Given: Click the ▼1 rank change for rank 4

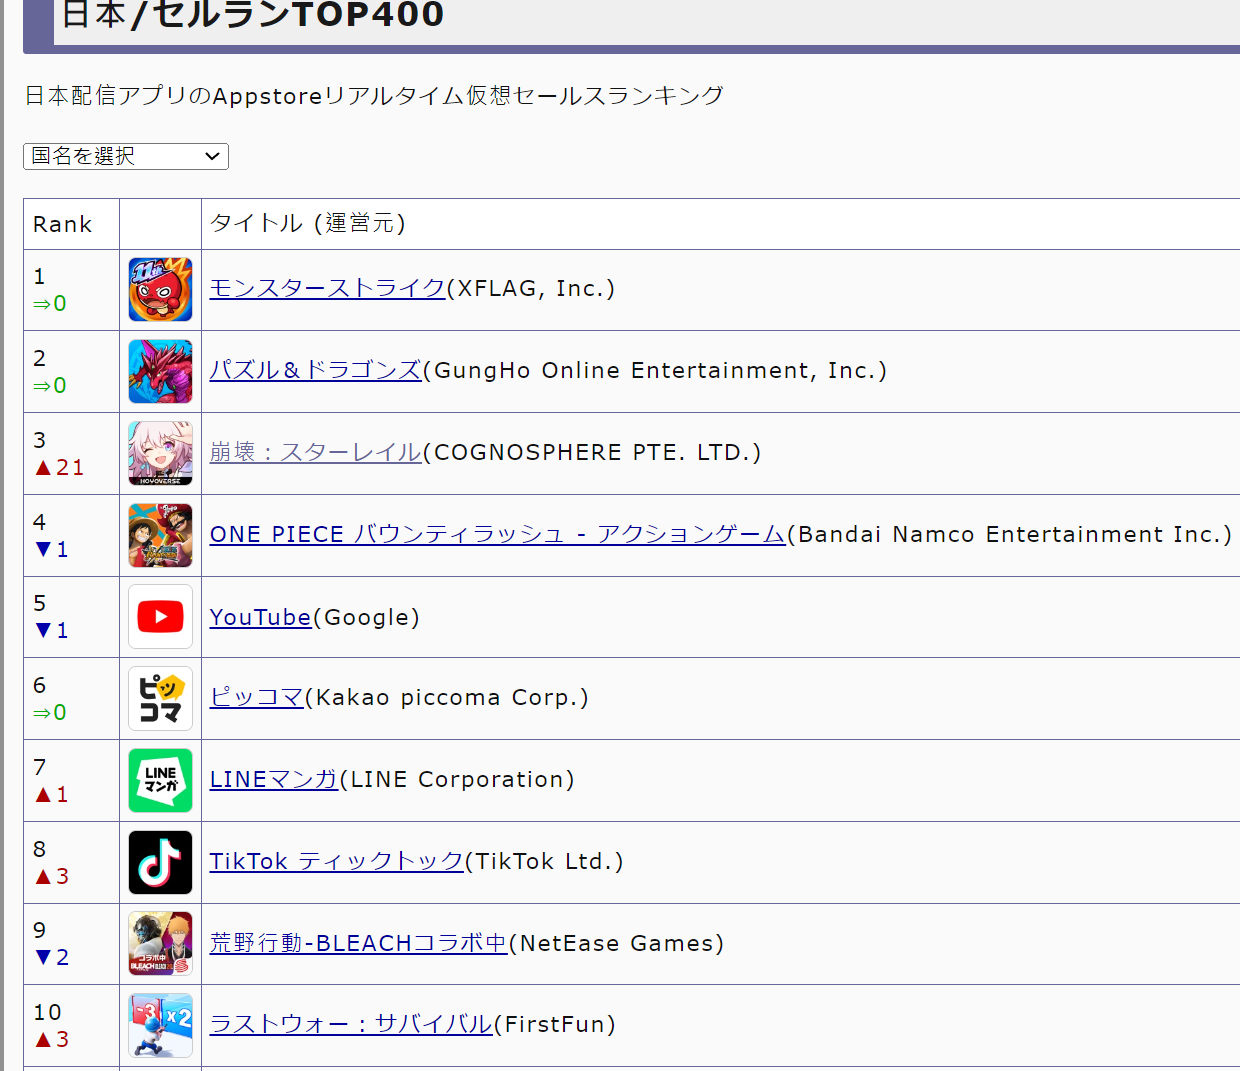Looking at the screenshot, I should click(x=51, y=549).
